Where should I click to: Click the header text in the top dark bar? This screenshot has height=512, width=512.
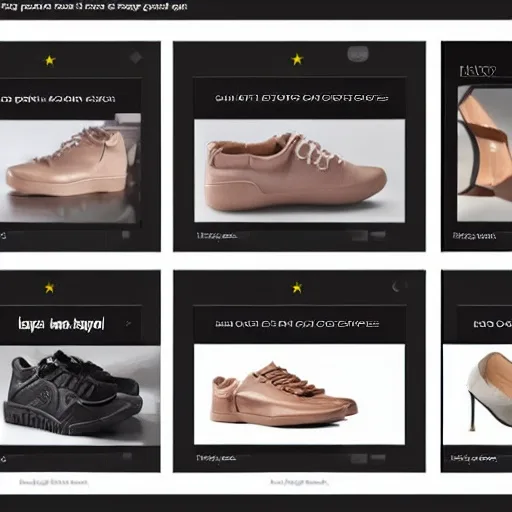point(94,7)
